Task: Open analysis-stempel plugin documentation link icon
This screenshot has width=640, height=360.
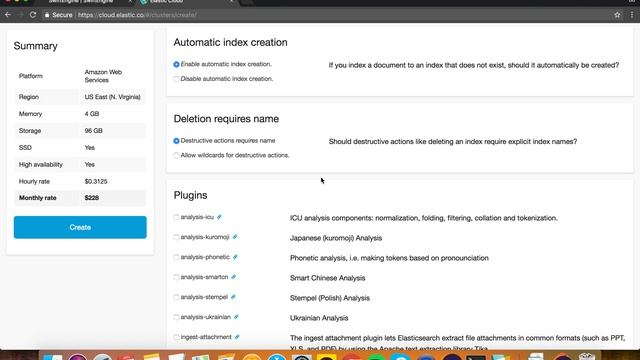Action: point(233,297)
